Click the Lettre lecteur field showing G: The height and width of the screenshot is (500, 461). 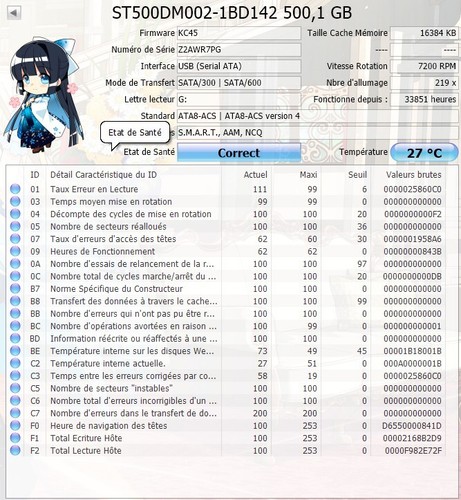(x=239, y=99)
